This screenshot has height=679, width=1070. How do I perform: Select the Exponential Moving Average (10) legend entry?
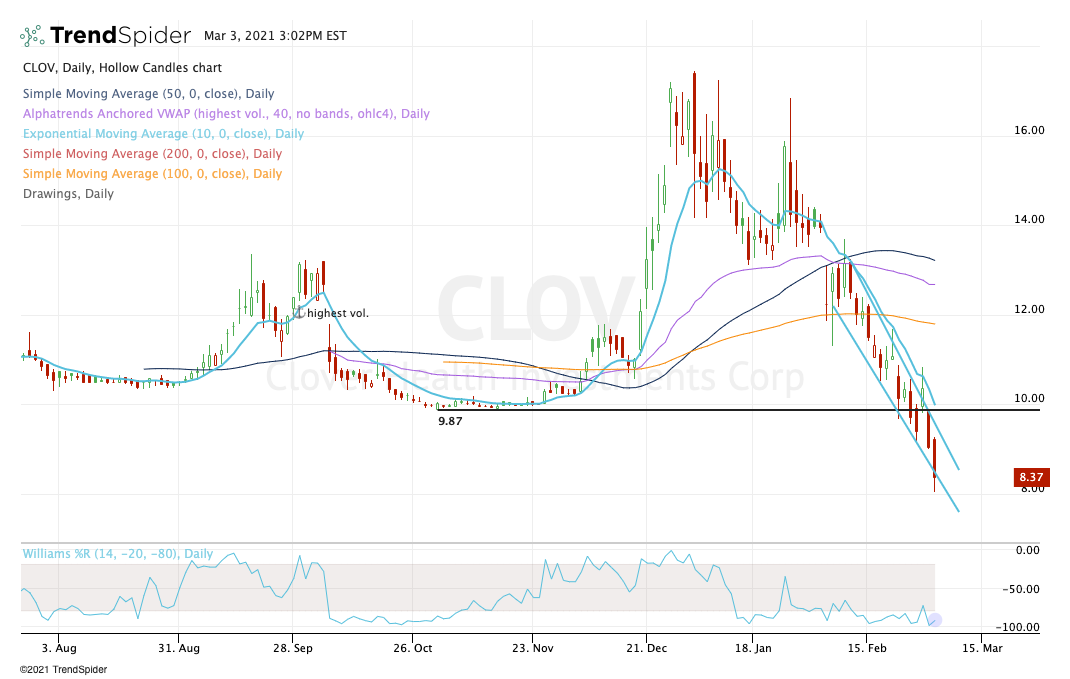tap(164, 134)
